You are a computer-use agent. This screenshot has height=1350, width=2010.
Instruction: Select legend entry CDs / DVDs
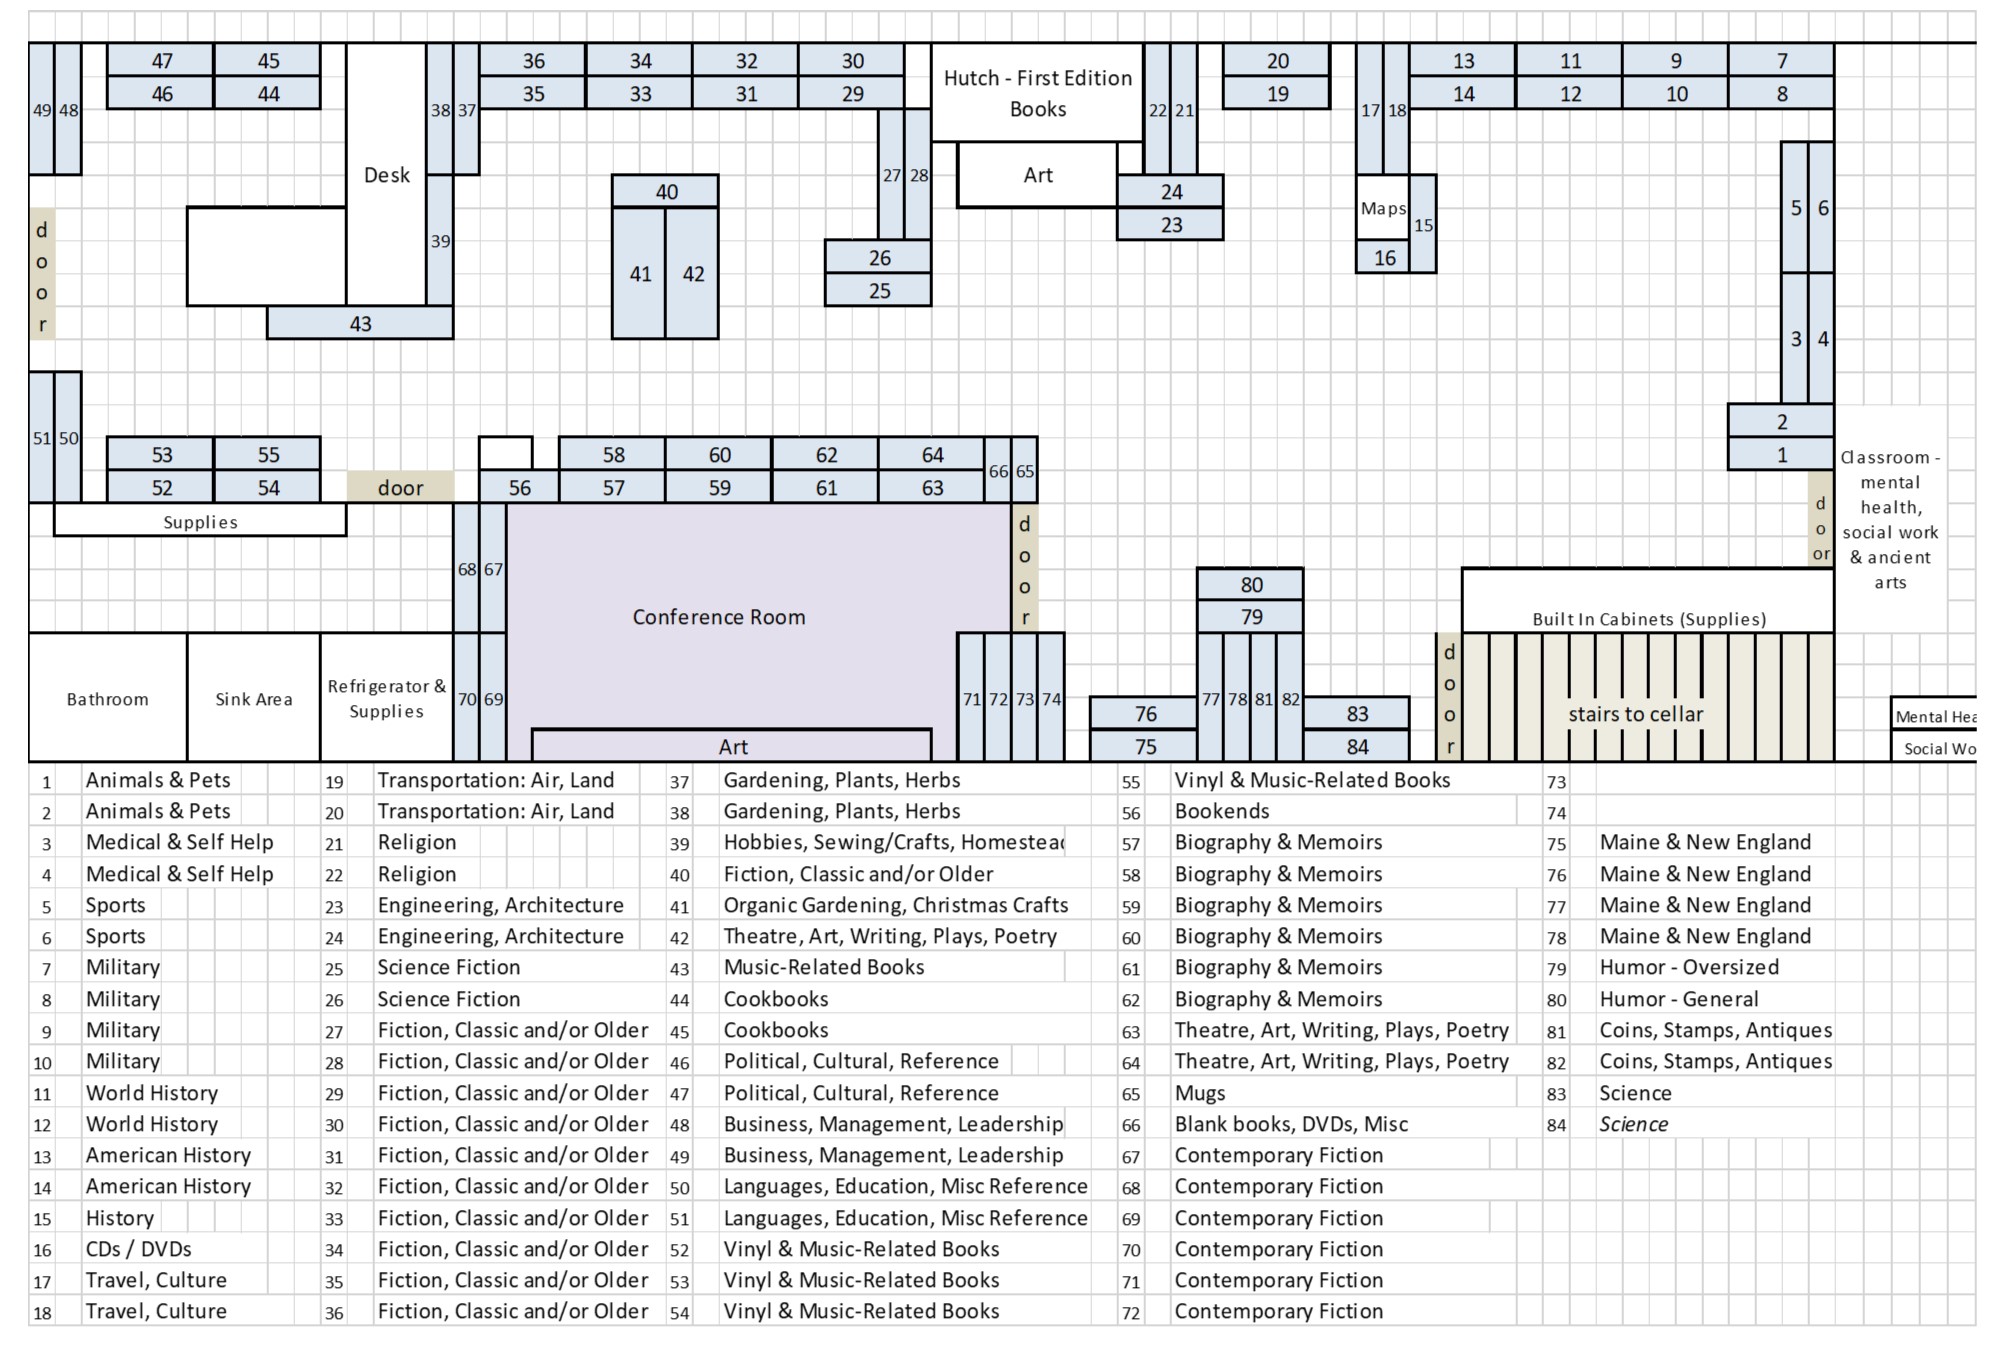click(138, 1249)
